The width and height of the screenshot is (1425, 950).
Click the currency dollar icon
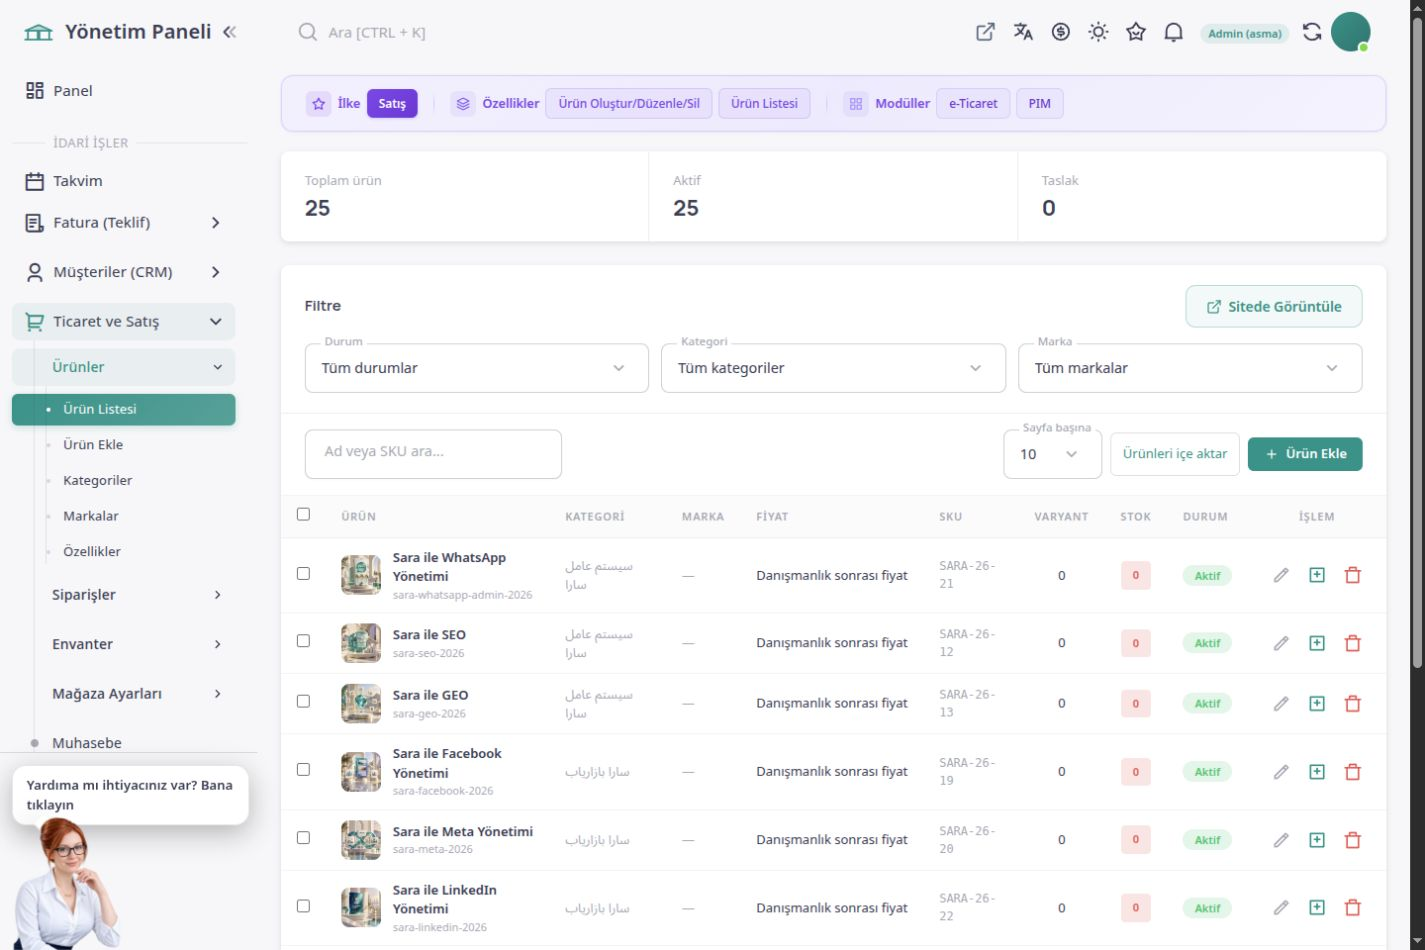point(1061,32)
